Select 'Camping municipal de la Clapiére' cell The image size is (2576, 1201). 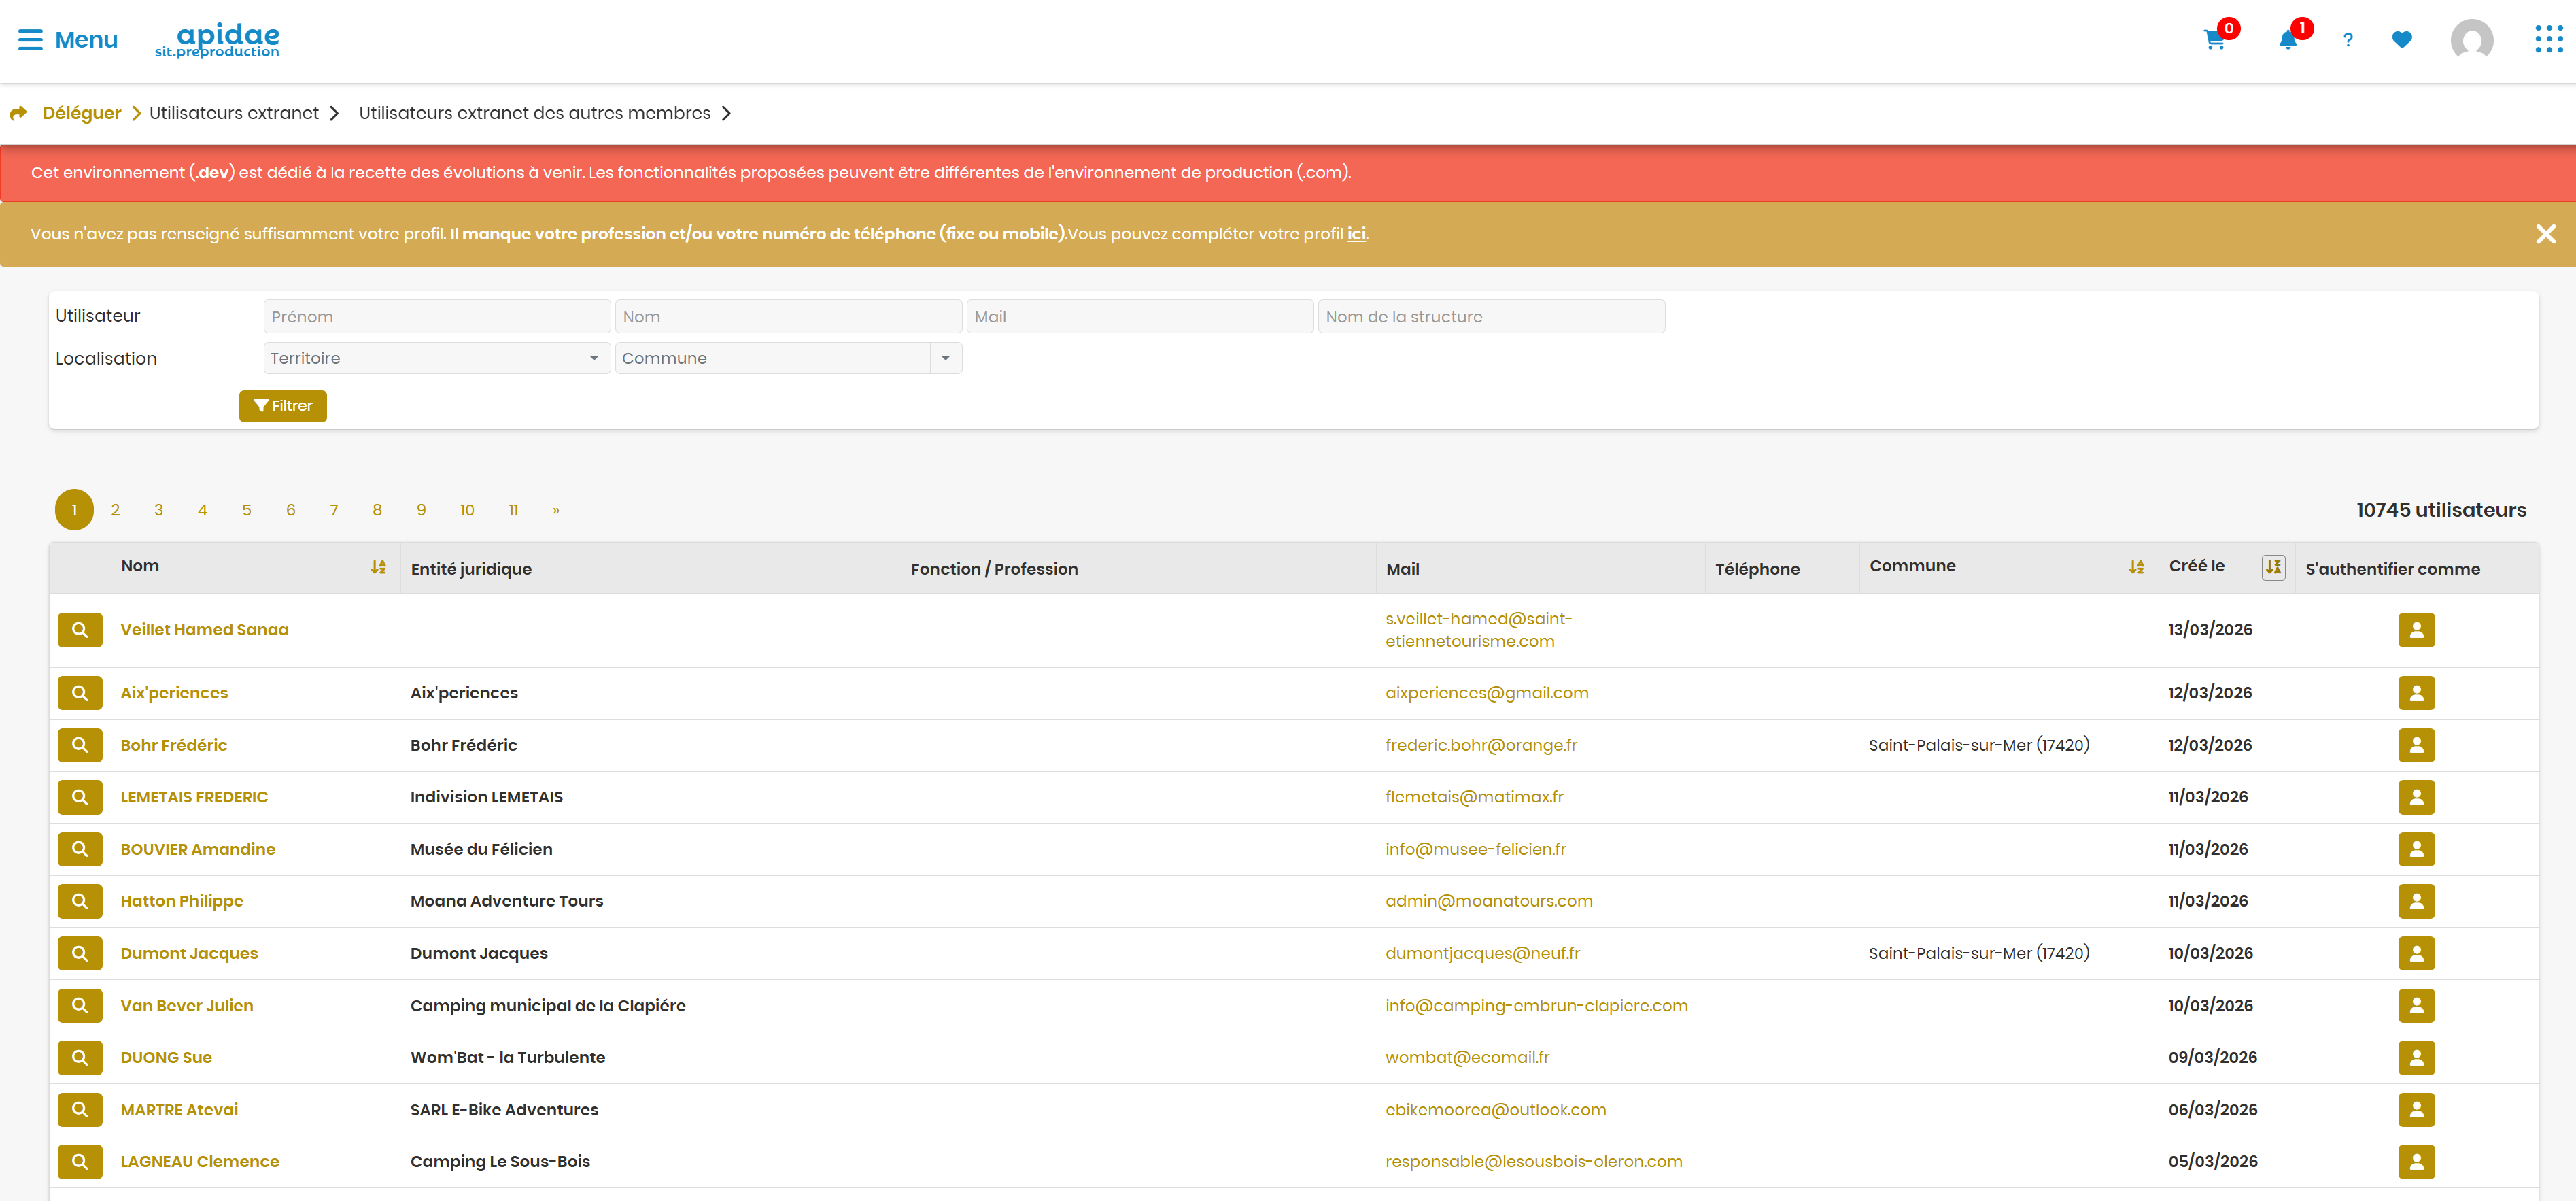coord(548,1005)
